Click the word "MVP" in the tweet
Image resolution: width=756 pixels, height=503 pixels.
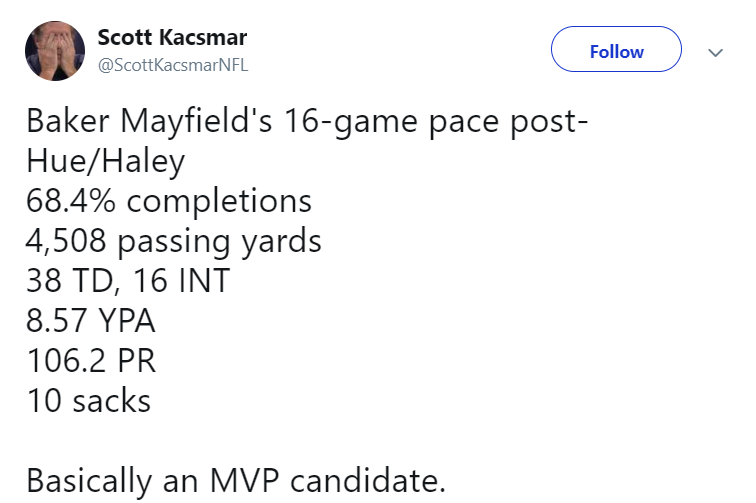pyautogui.click(x=245, y=481)
